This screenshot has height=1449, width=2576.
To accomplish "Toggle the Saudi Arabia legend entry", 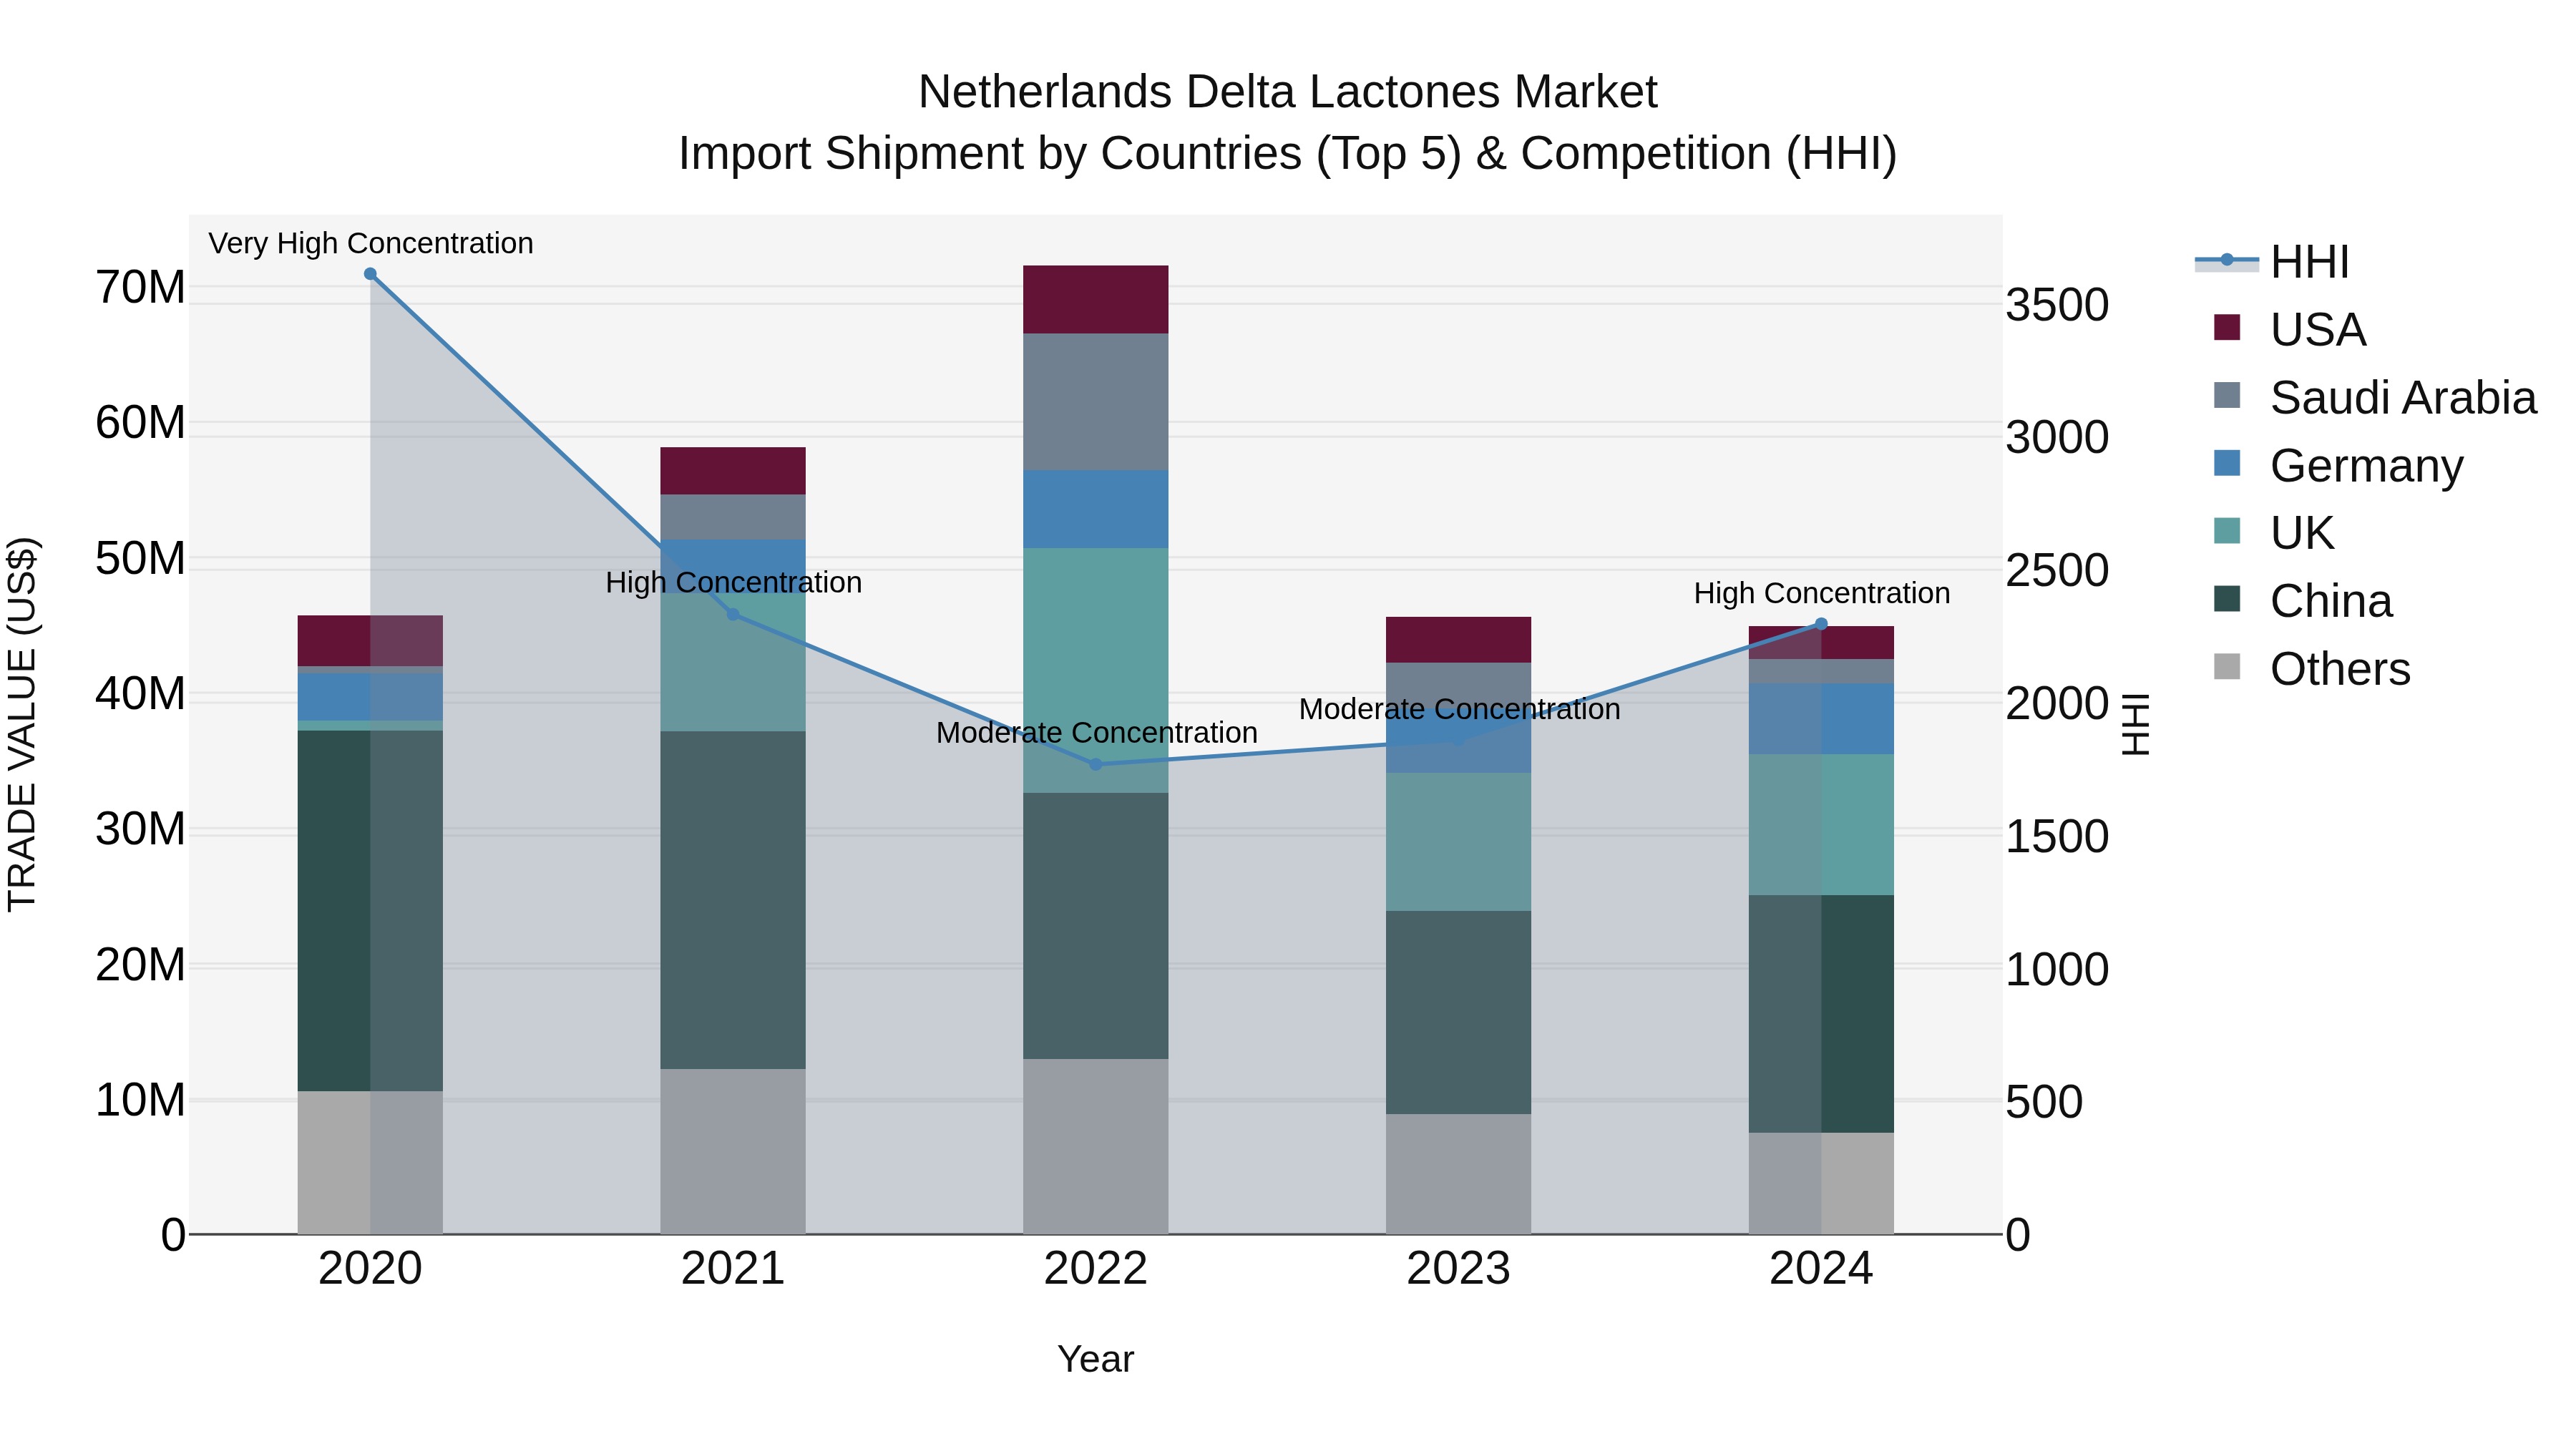I will point(2375,397).
